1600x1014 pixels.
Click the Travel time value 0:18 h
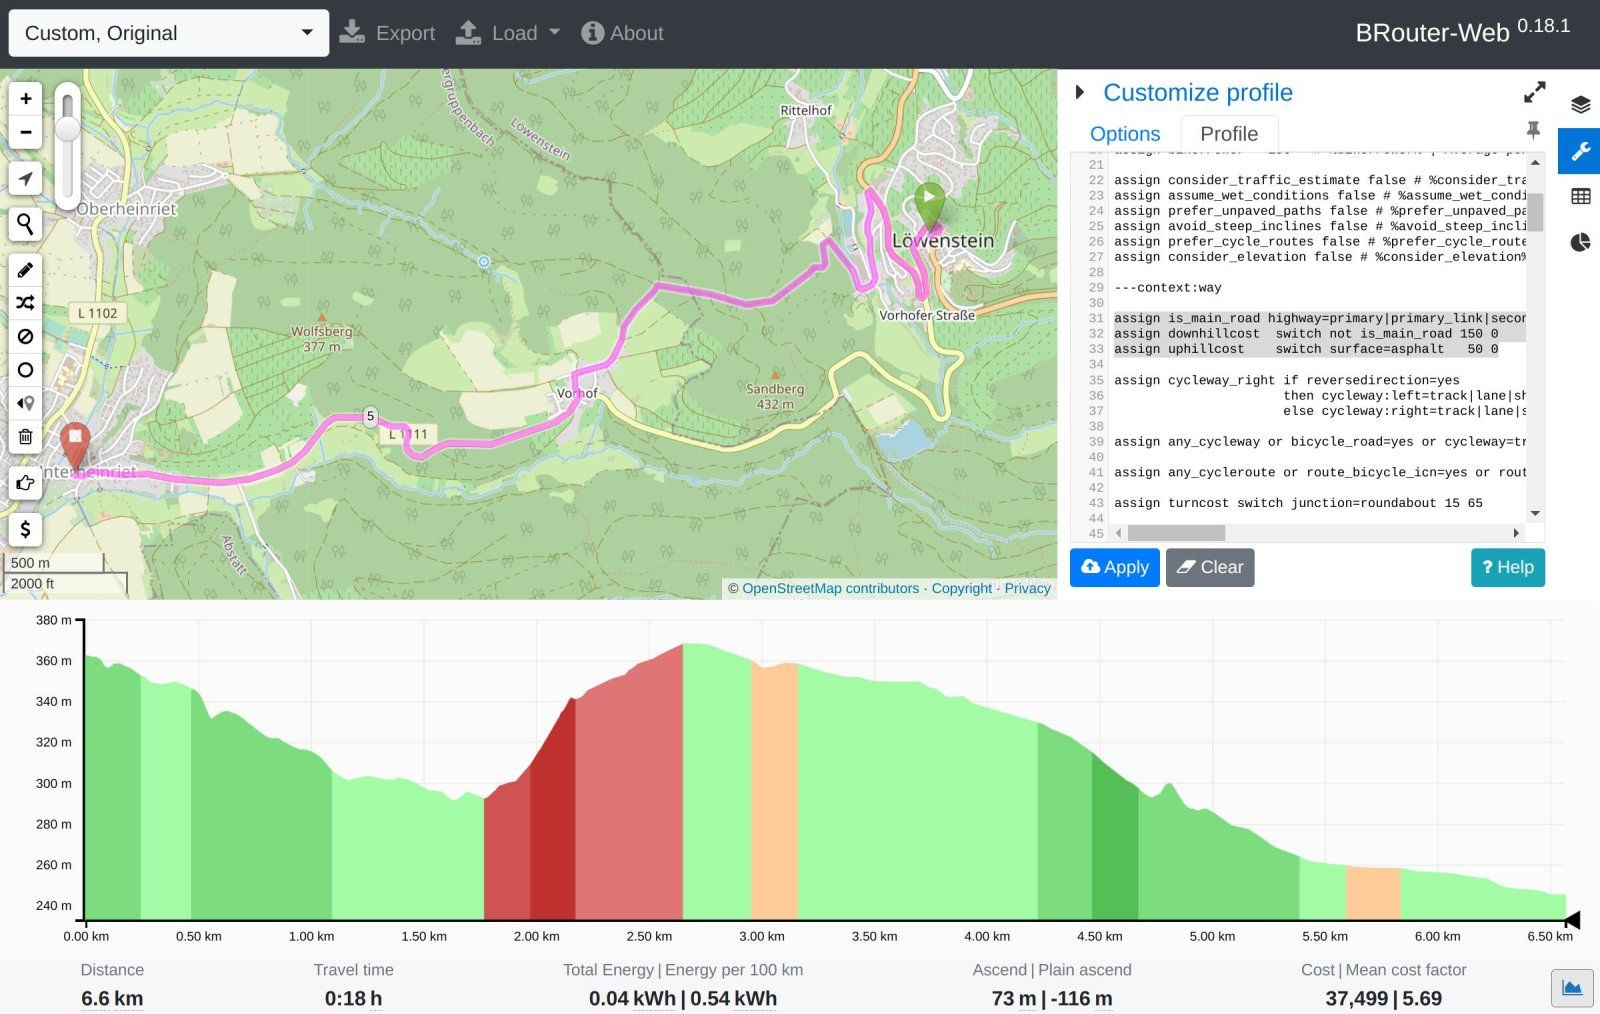click(x=353, y=998)
